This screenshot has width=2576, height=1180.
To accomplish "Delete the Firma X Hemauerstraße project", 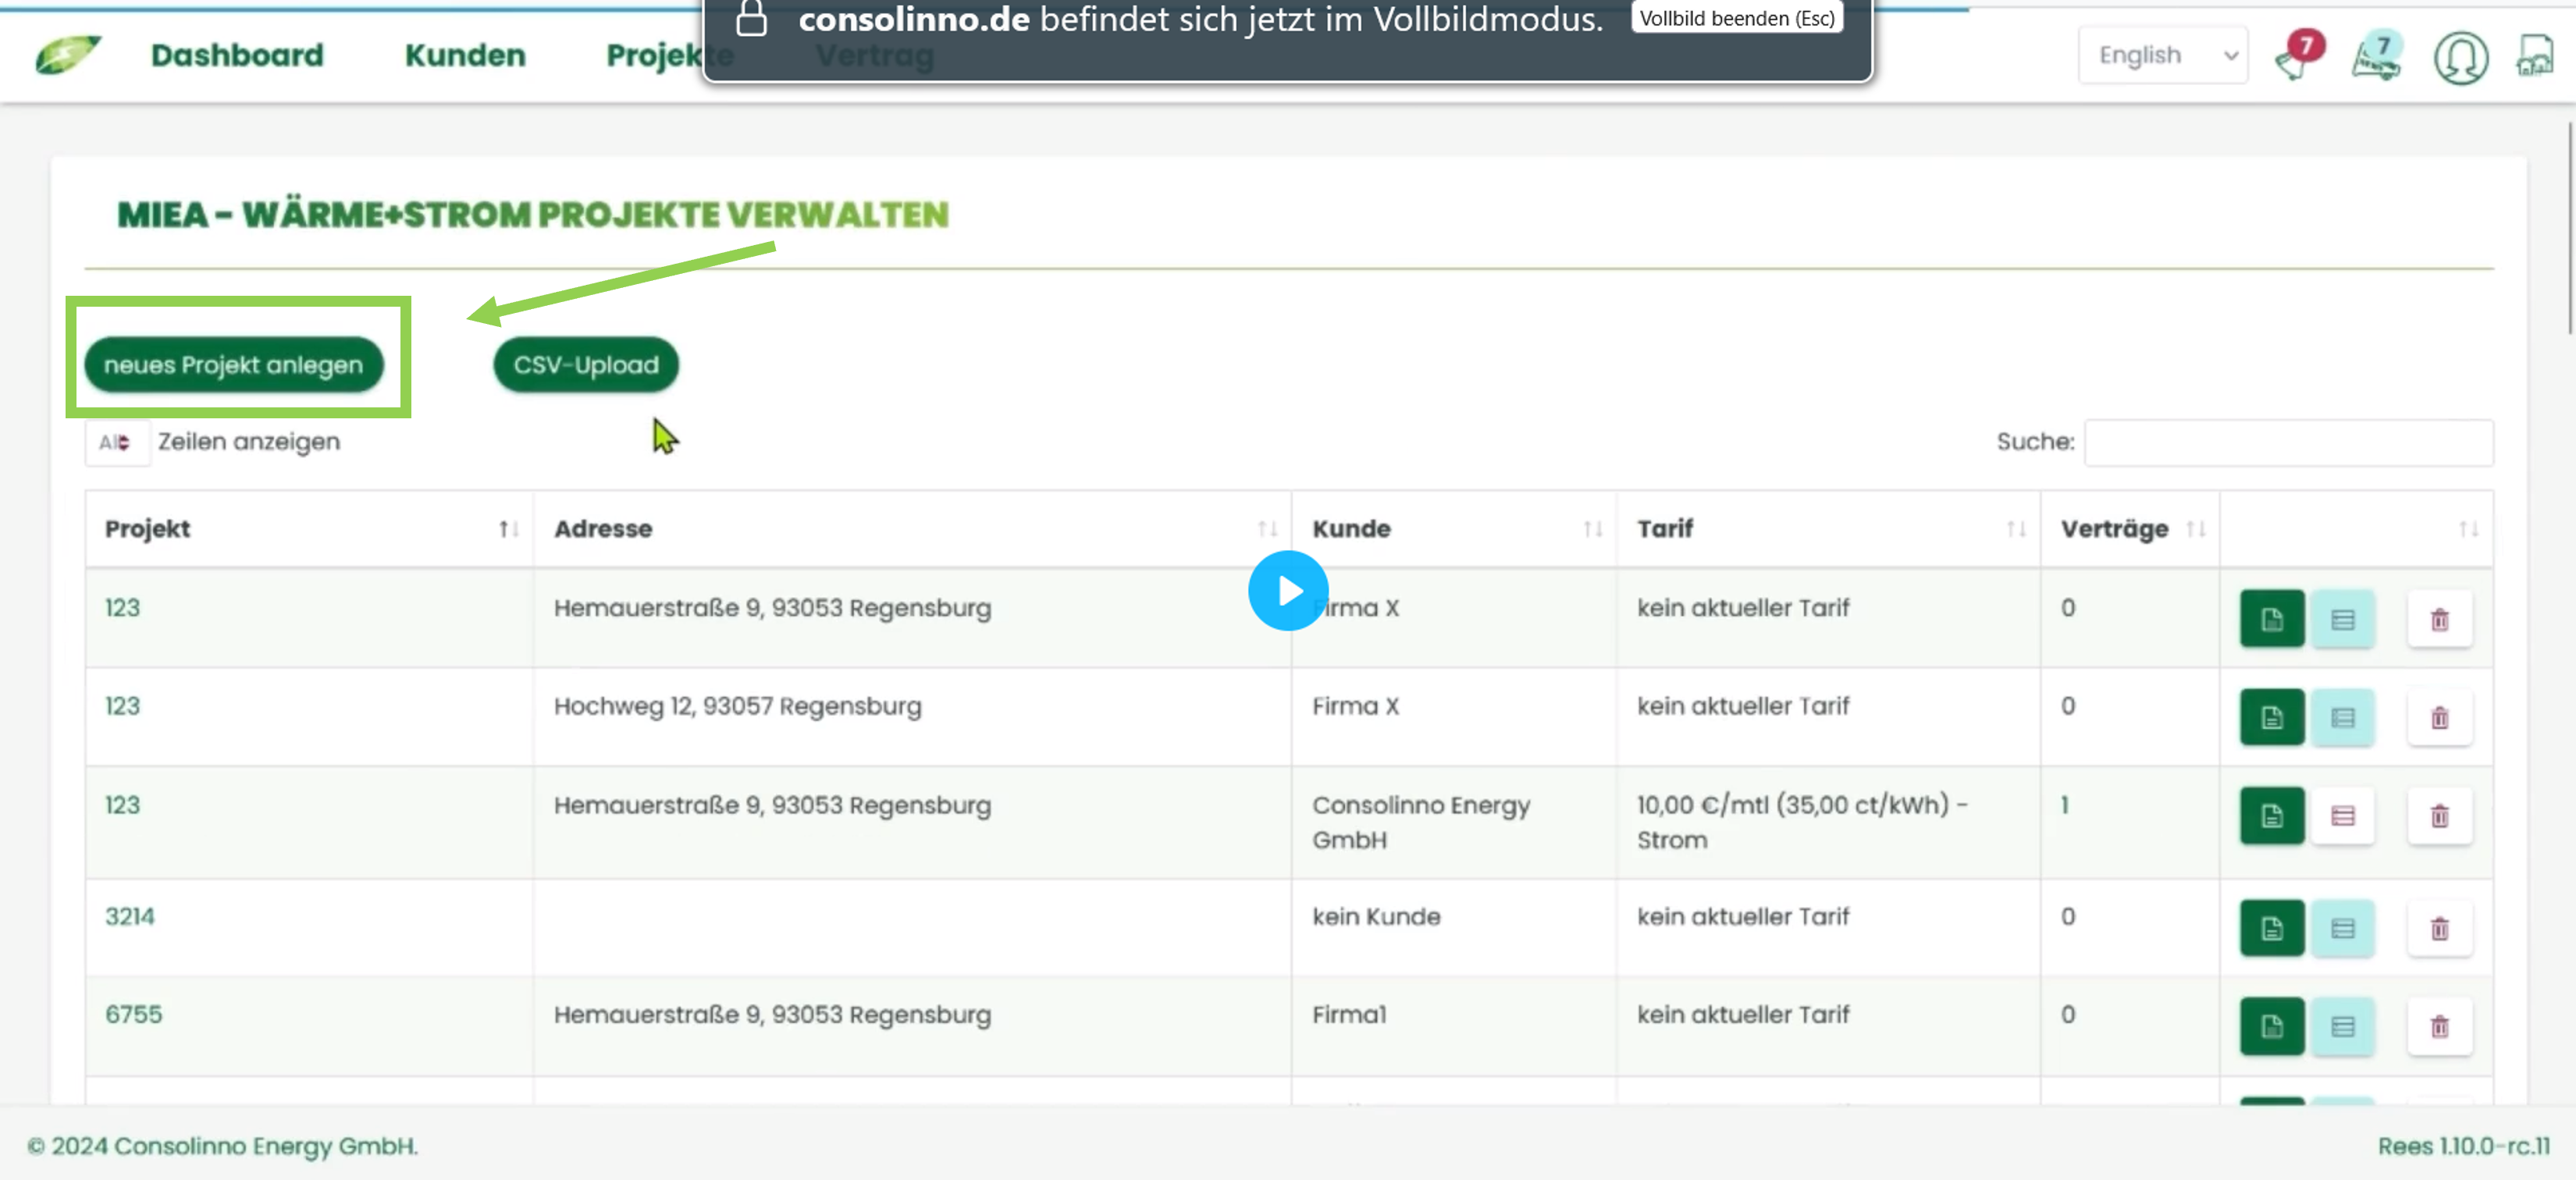I will 2440,619.
